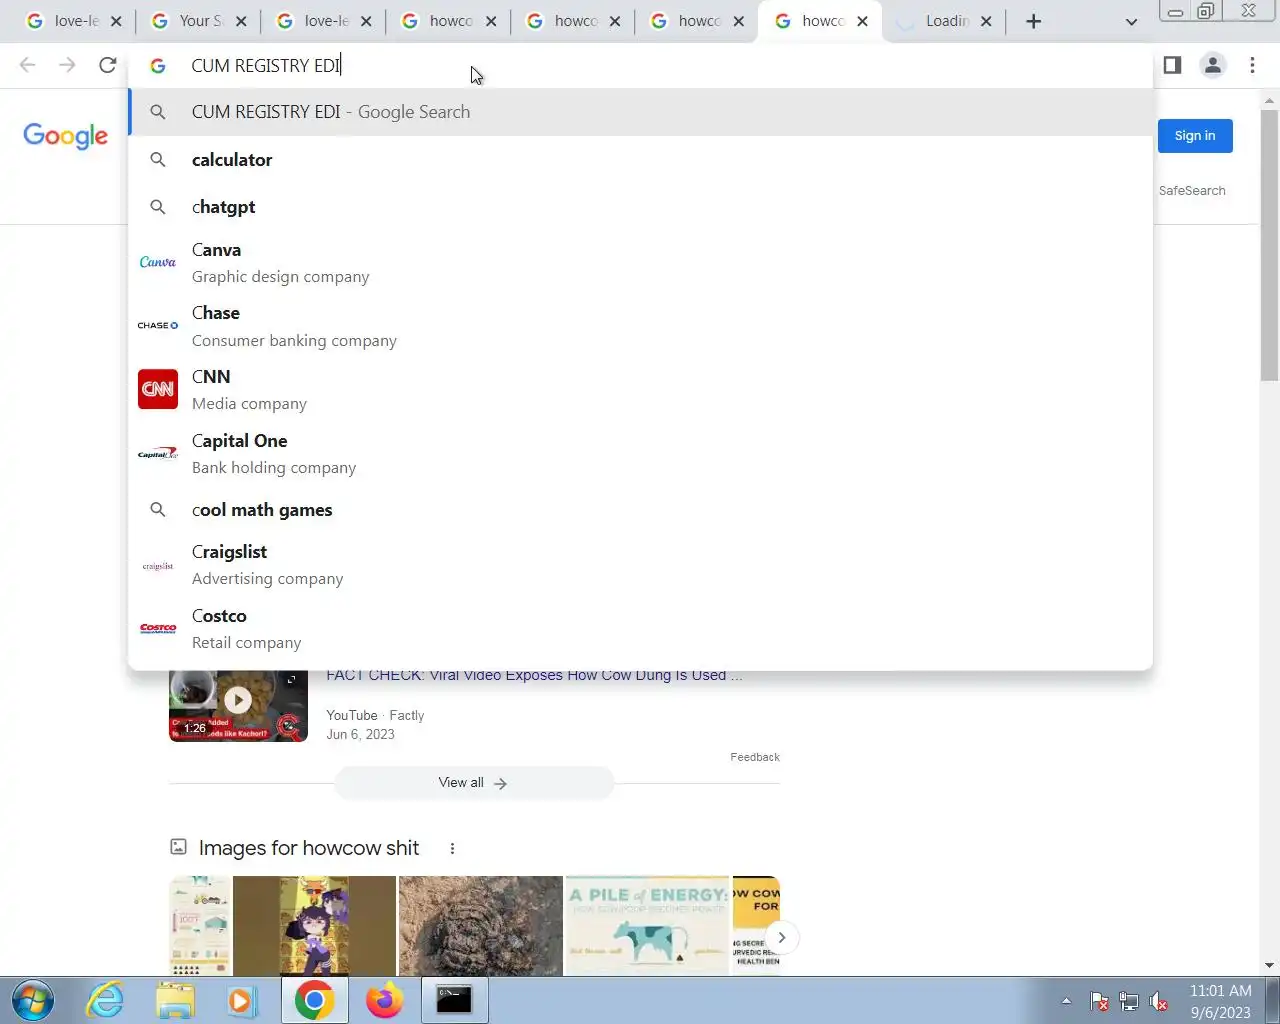Select the Craigslist suggestion
Image resolution: width=1280 pixels, height=1024 pixels.
click(x=640, y=565)
